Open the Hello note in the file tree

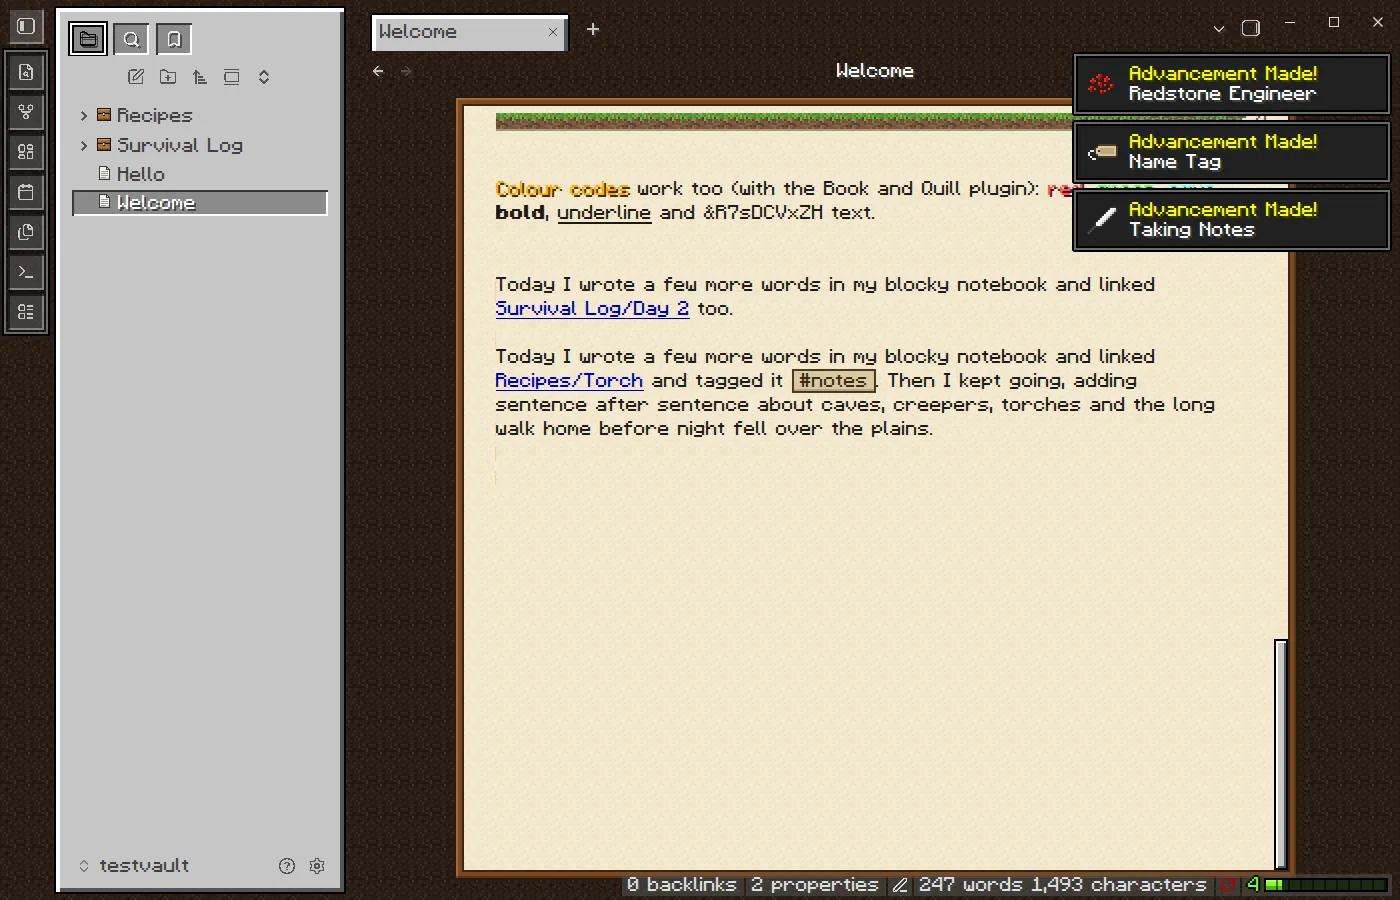click(200, 174)
